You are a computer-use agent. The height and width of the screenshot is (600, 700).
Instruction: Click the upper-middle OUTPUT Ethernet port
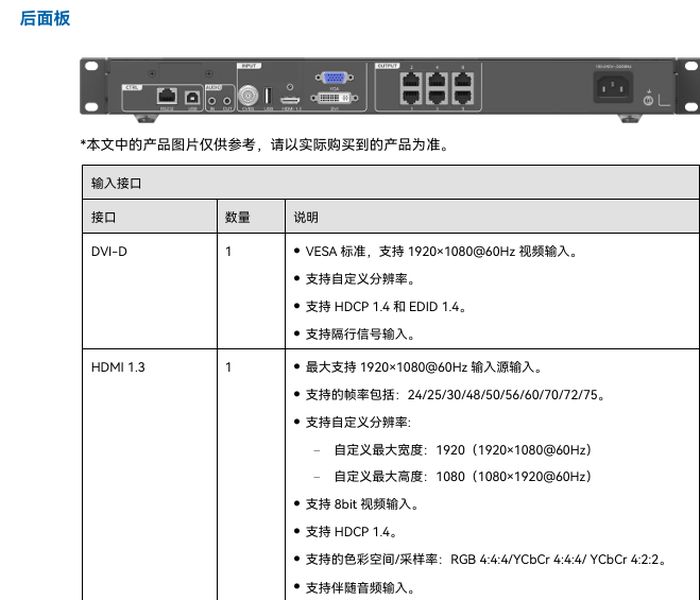tap(437, 81)
